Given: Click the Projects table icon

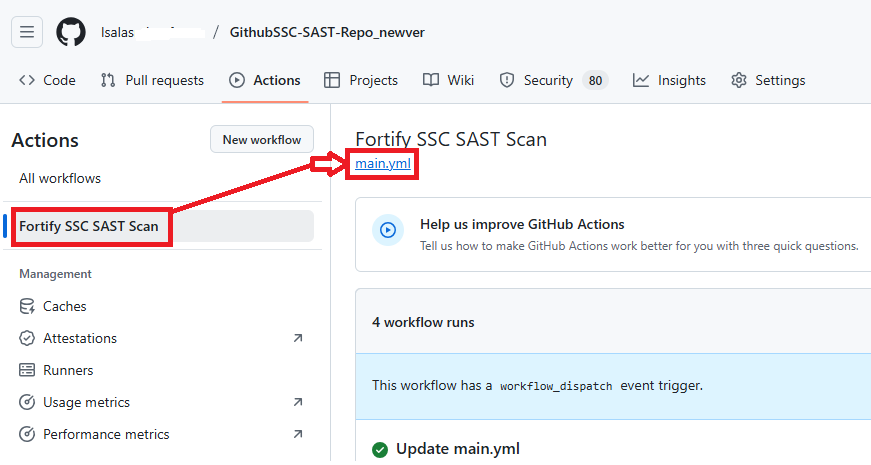Looking at the screenshot, I should point(332,81).
